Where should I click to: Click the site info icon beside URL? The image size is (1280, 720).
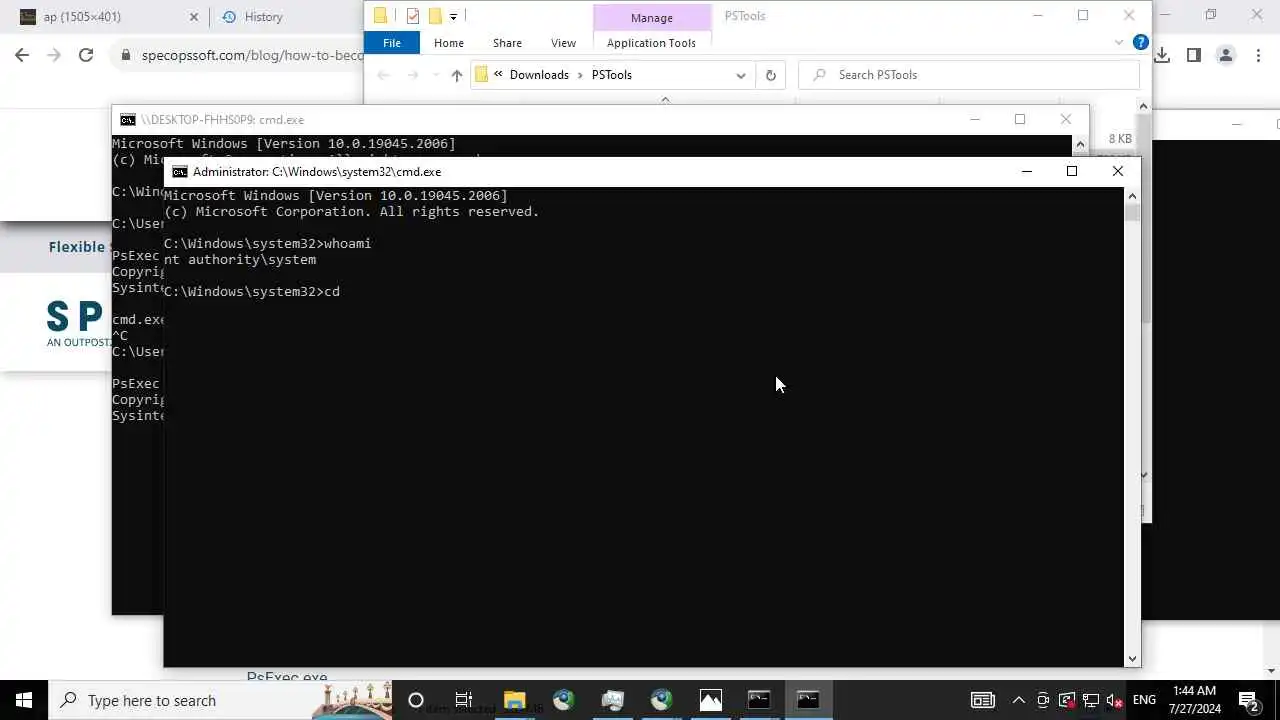(125, 56)
